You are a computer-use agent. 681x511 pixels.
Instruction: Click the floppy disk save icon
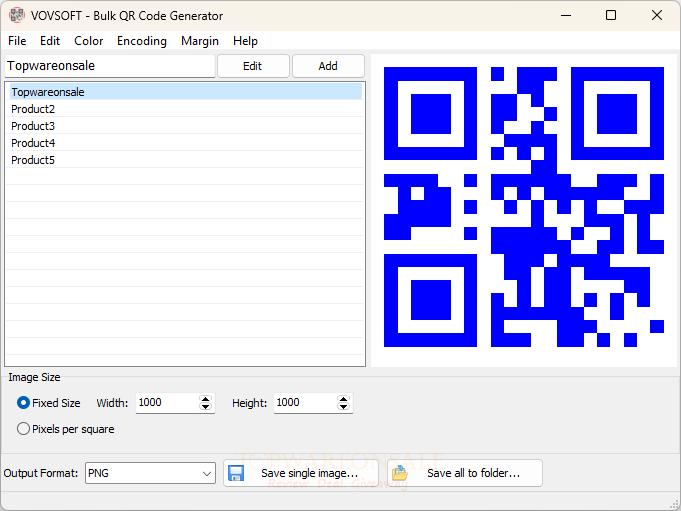[x=236, y=473]
